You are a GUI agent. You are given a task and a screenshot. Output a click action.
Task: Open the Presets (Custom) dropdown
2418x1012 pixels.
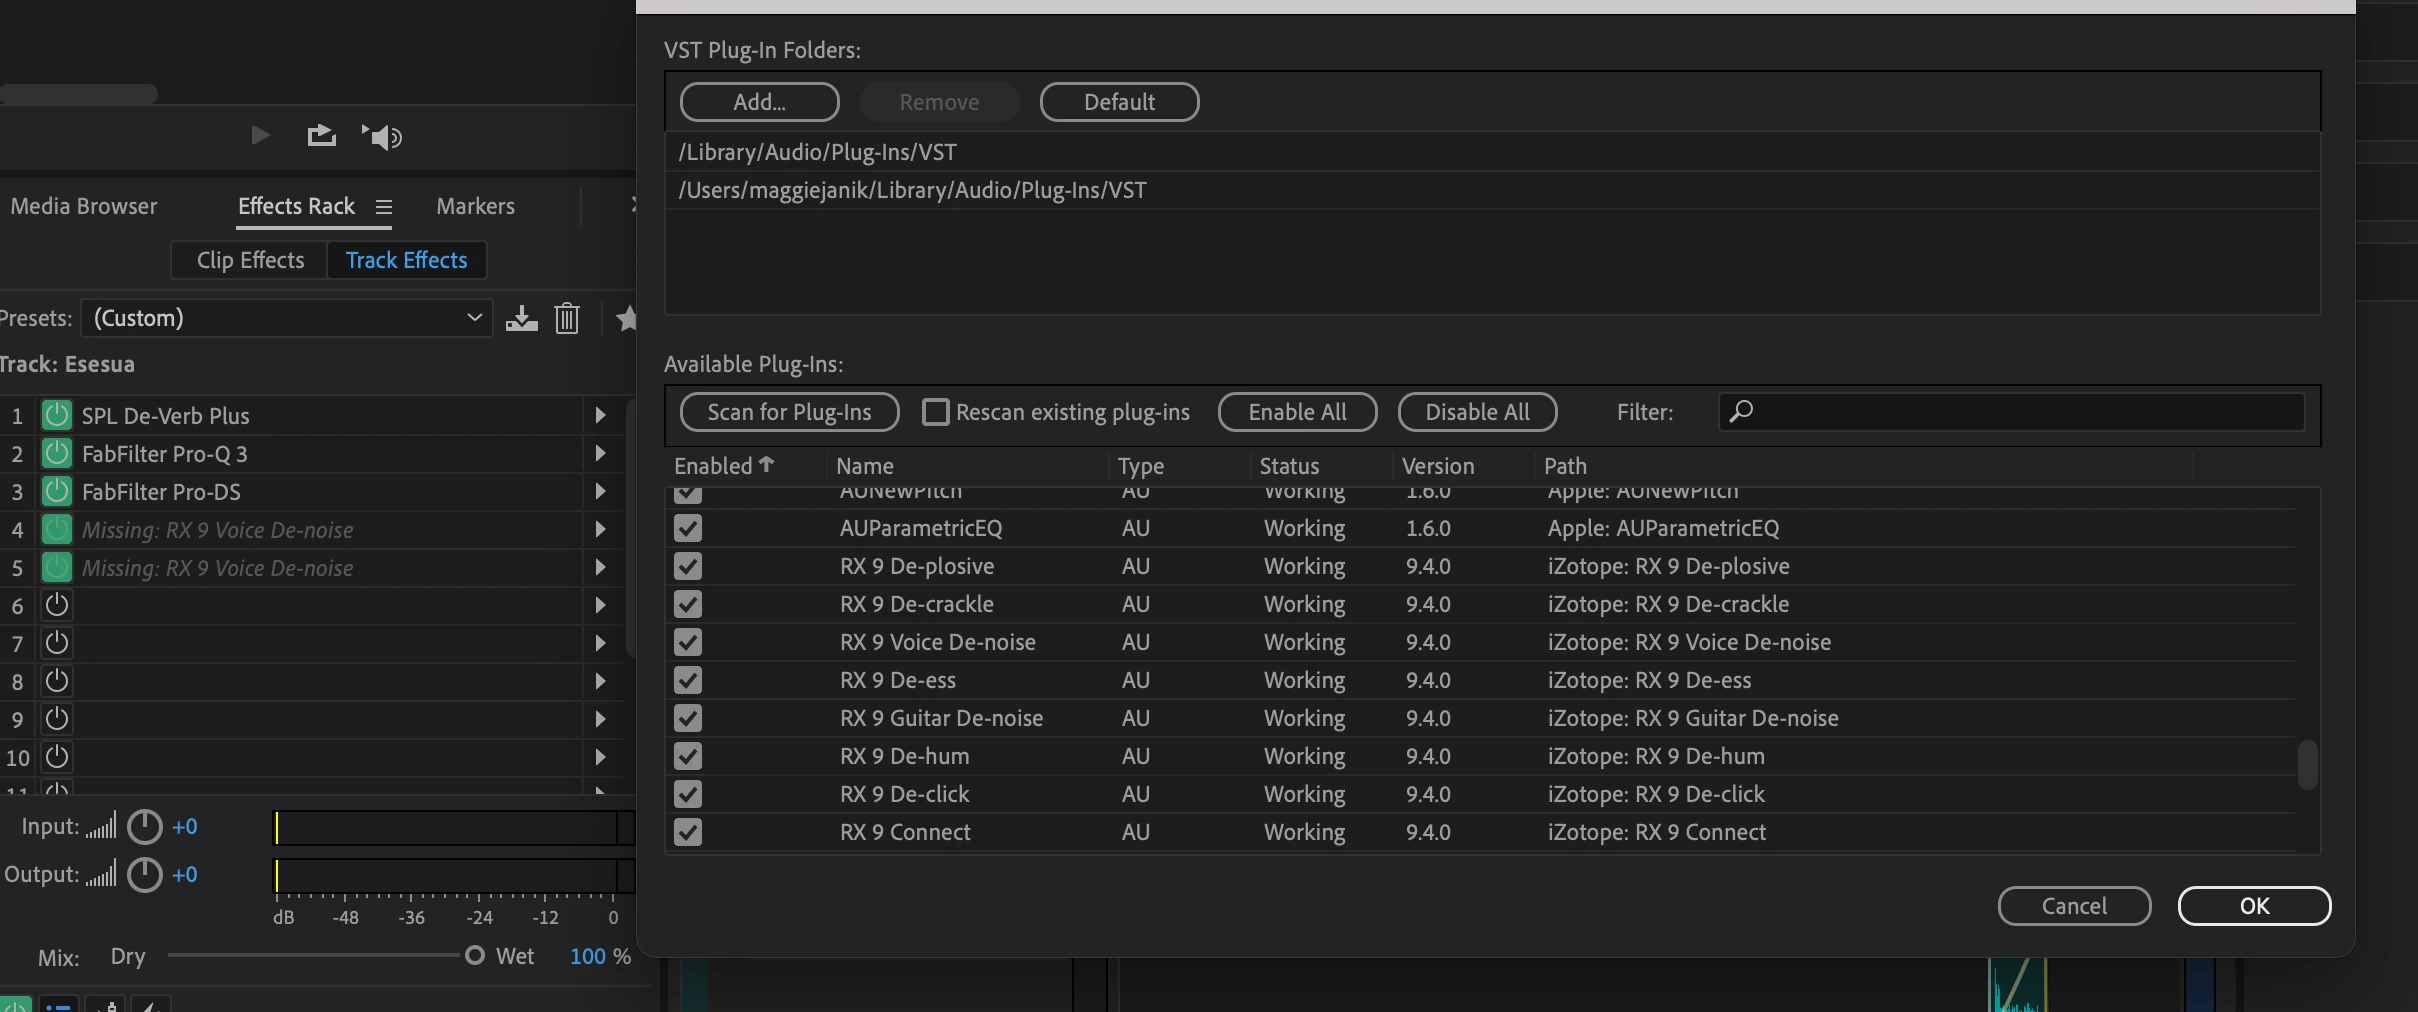[x=287, y=318]
